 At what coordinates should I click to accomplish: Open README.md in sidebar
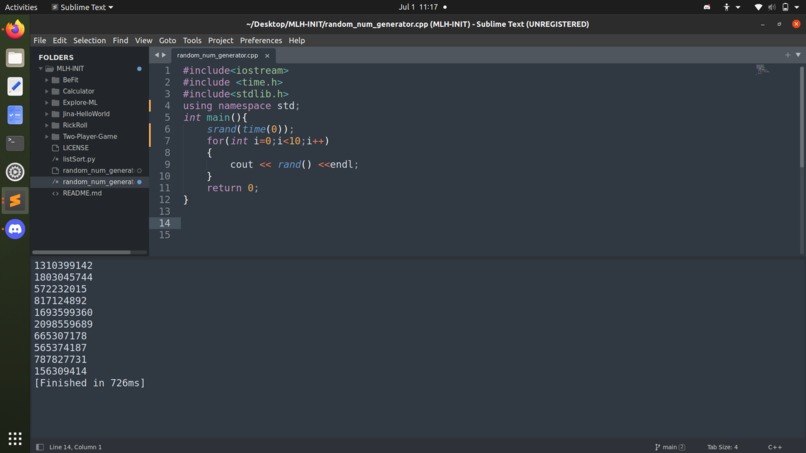(82, 193)
